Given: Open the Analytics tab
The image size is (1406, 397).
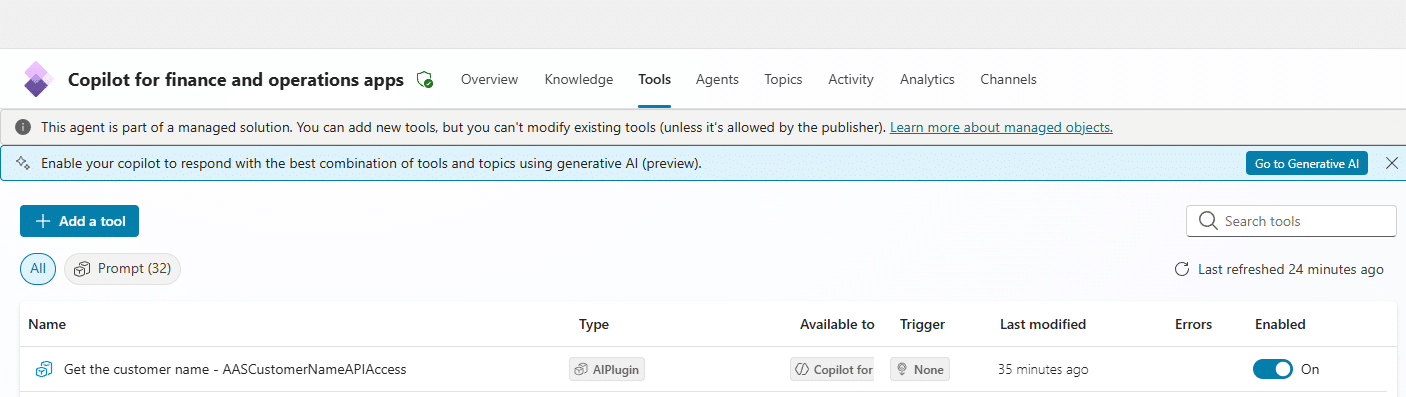Looking at the screenshot, I should coord(927,79).
